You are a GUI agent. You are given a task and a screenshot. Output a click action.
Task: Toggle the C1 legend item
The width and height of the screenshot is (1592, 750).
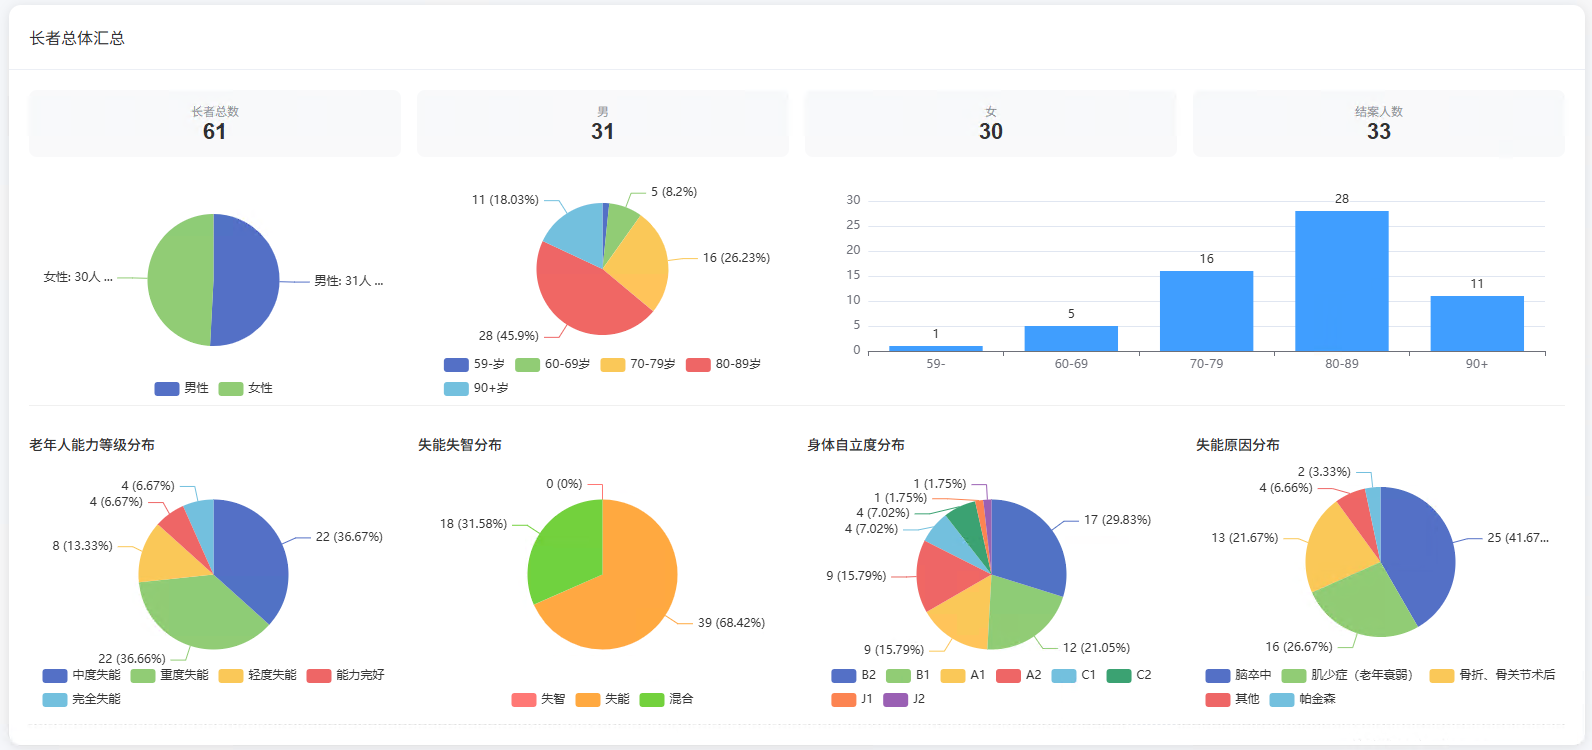(1074, 675)
